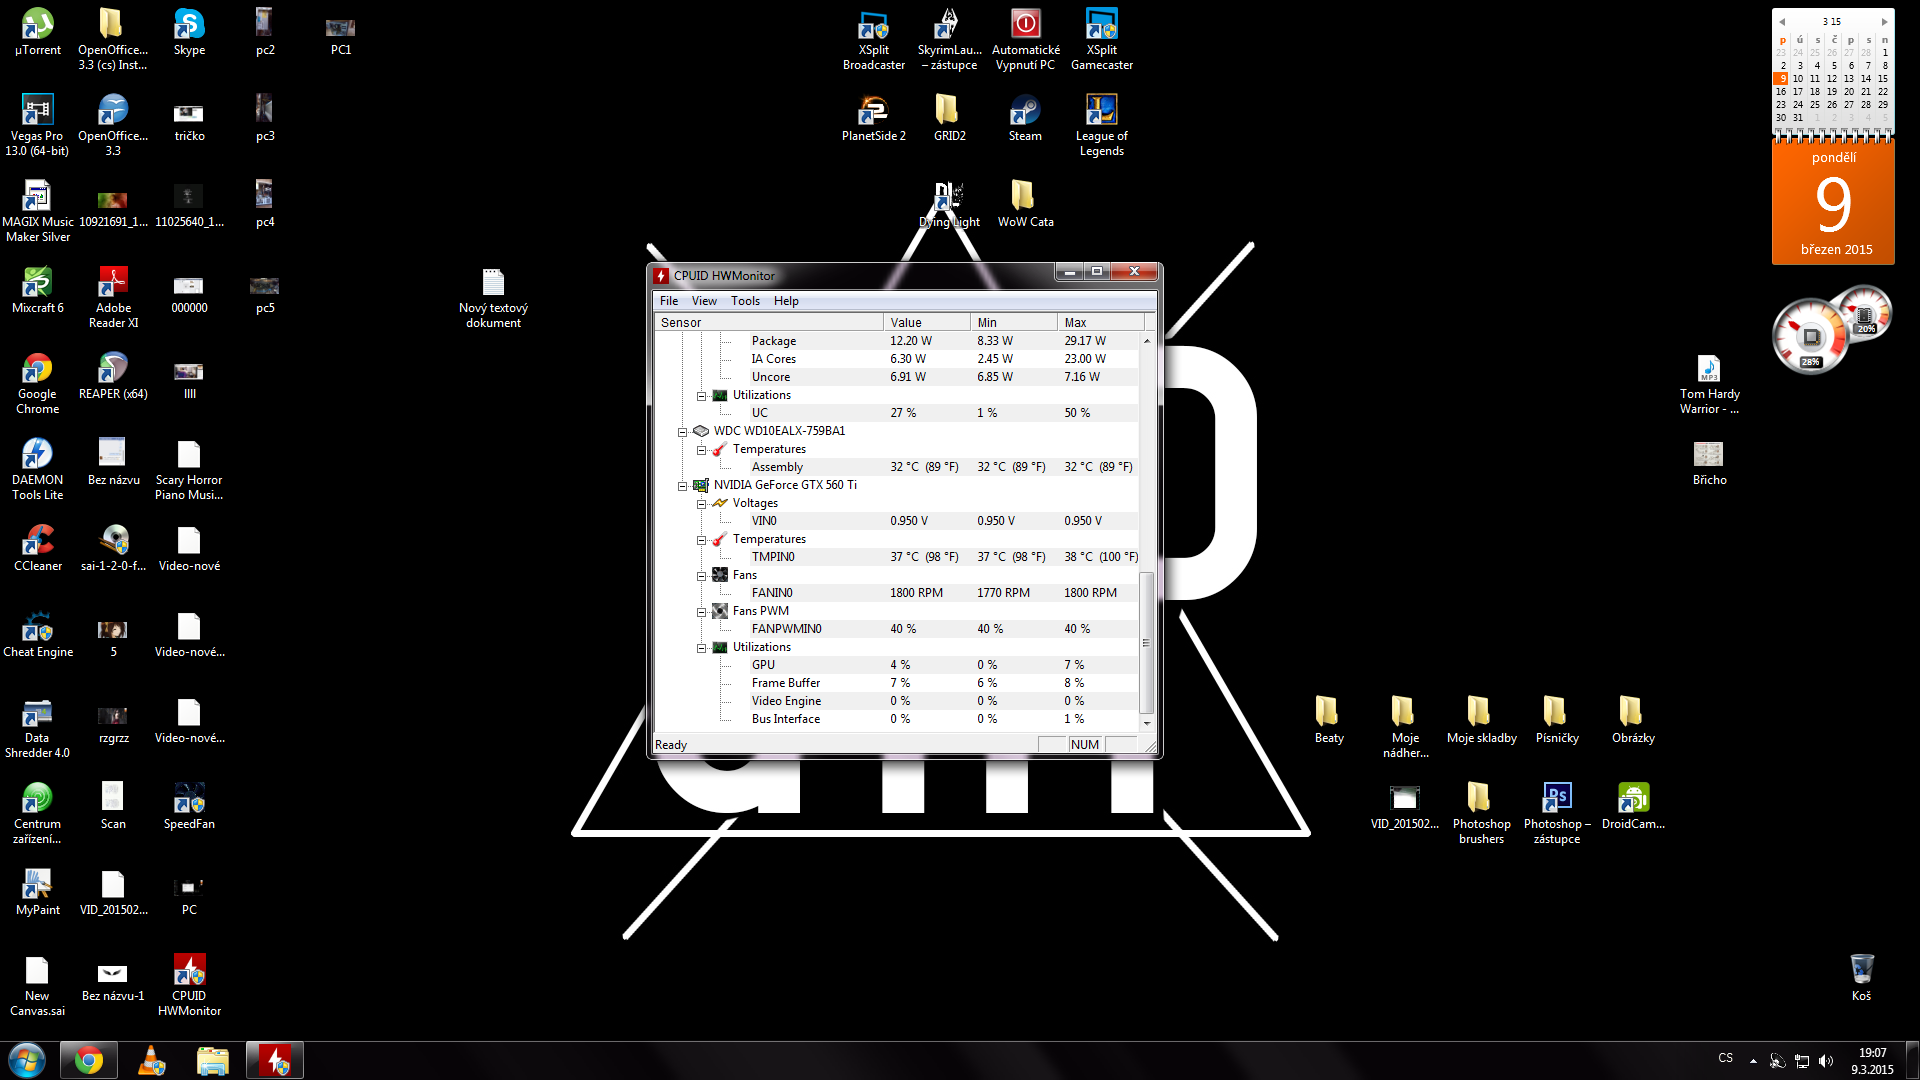1920x1080 pixels.
Task: Open Windows Explorer from taskbar
Action: (212, 1060)
